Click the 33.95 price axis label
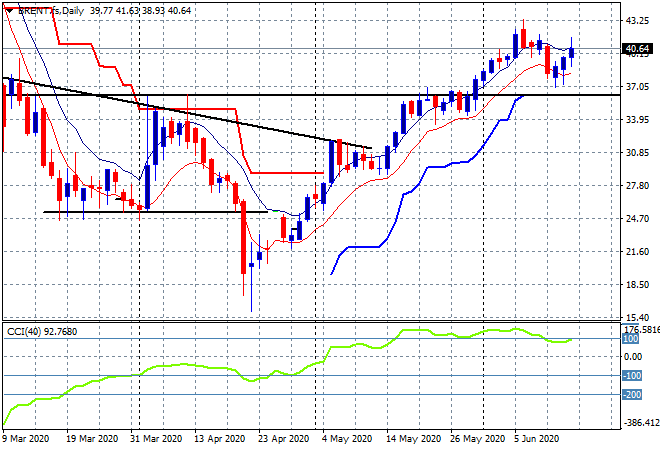 click(x=637, y=120)
